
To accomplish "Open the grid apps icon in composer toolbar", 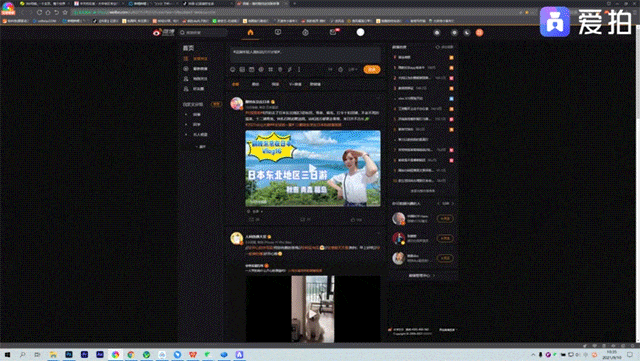I will [271, 69].
